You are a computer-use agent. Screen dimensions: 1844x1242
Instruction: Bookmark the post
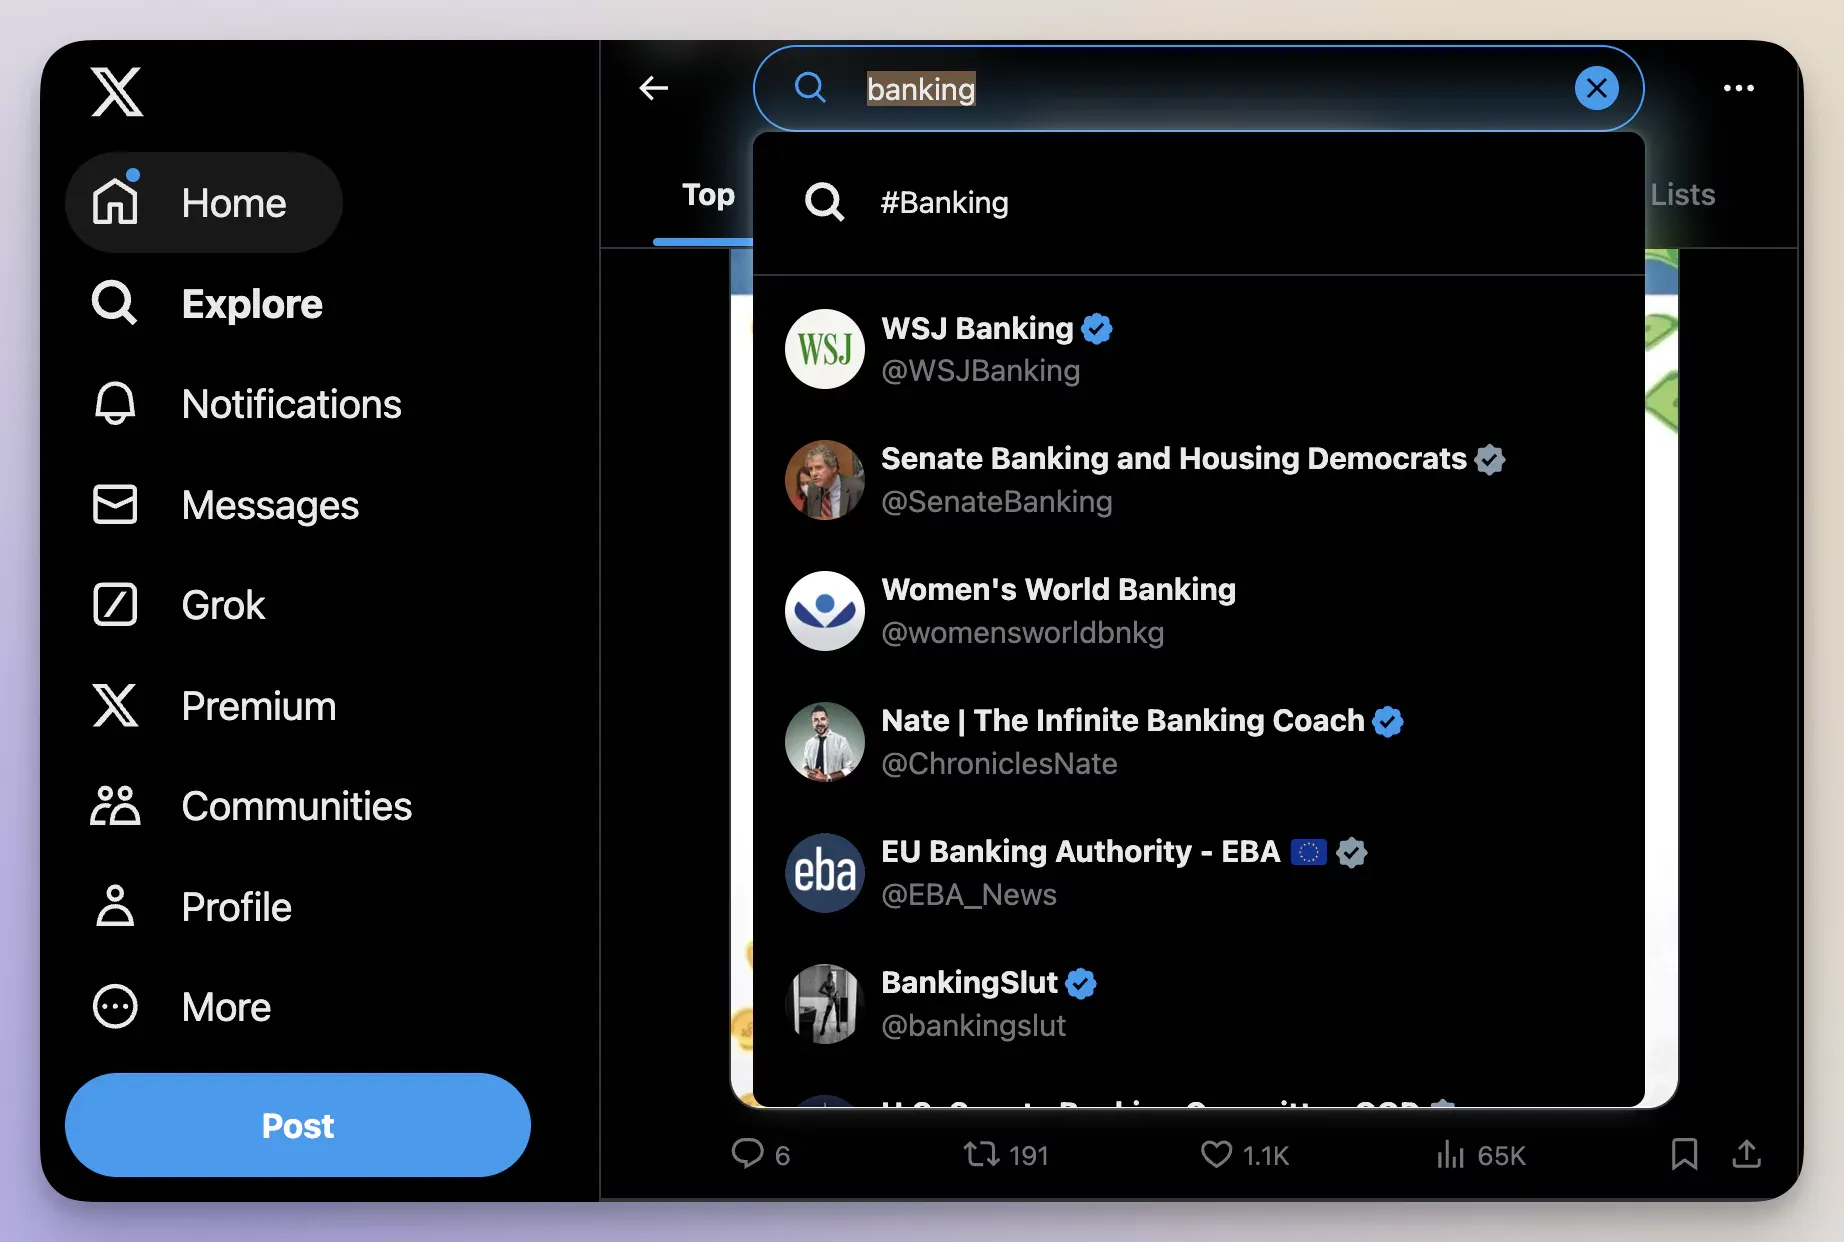click(1684, 1154)
